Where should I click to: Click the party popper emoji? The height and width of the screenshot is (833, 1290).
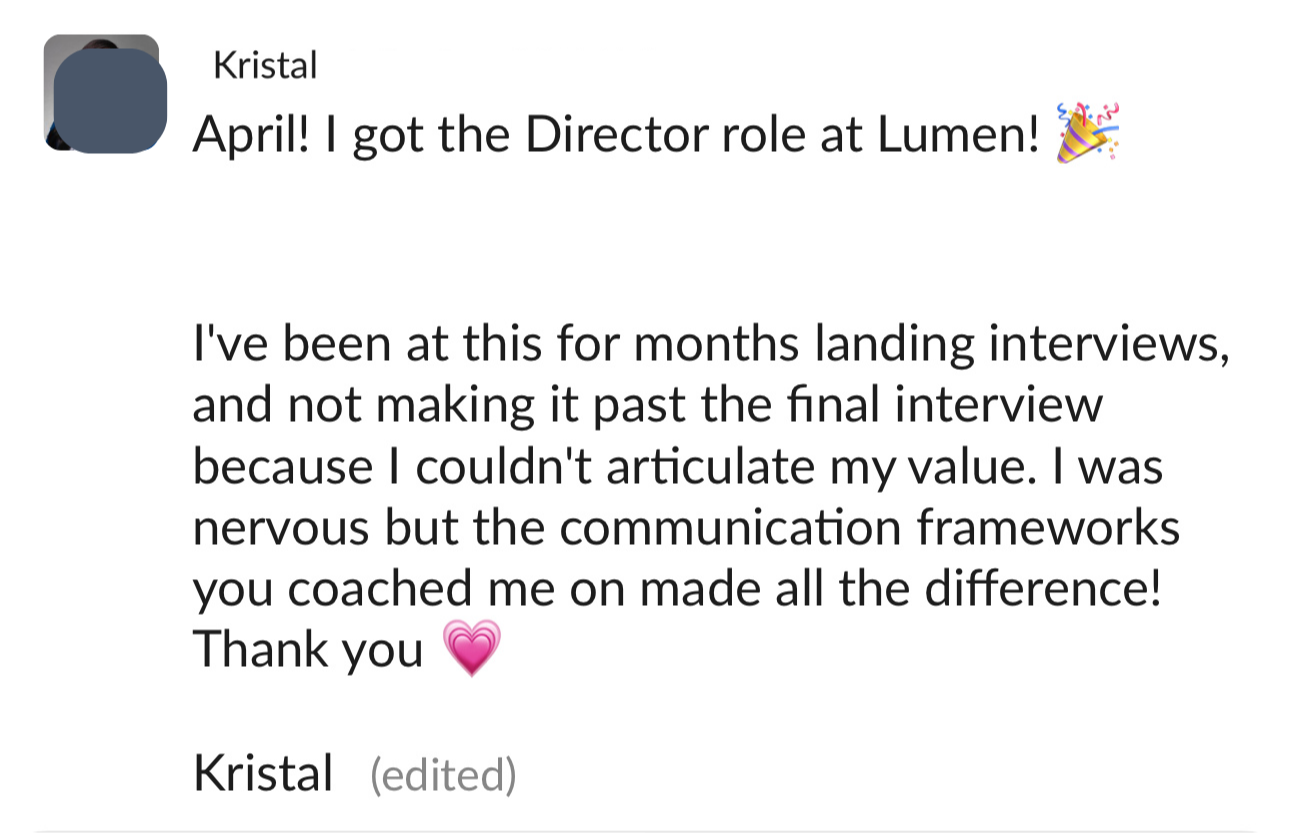(1087, 132)
